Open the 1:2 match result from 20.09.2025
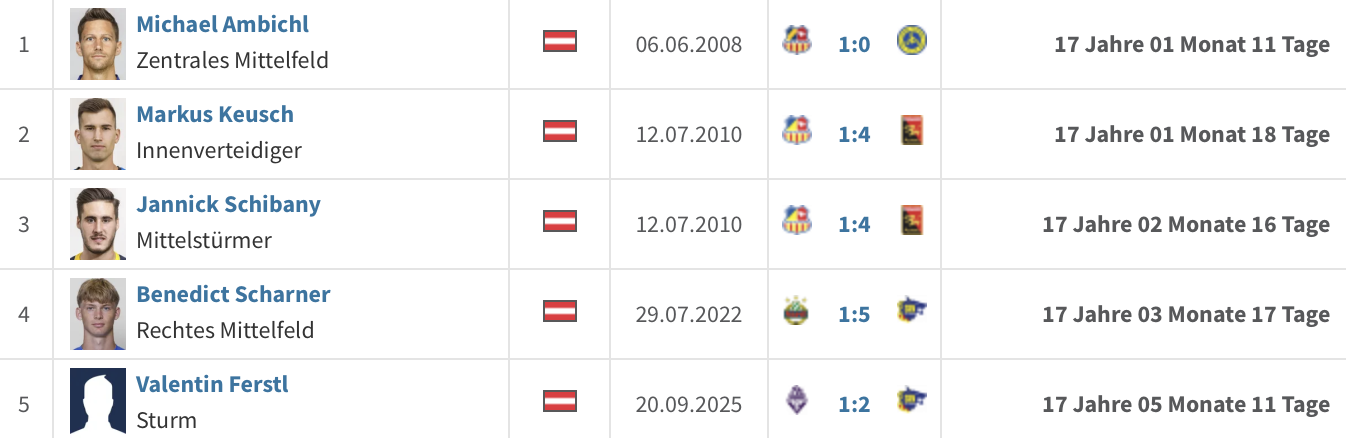The image size is (1346, 438). 854,405
